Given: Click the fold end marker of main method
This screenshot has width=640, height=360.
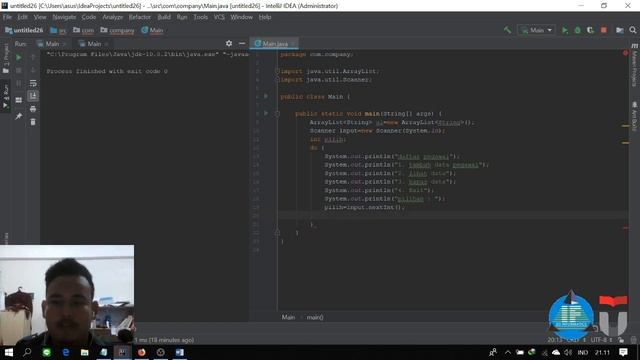Looking at the screenshot, I should pyautogui.click(x=277, y=233).
